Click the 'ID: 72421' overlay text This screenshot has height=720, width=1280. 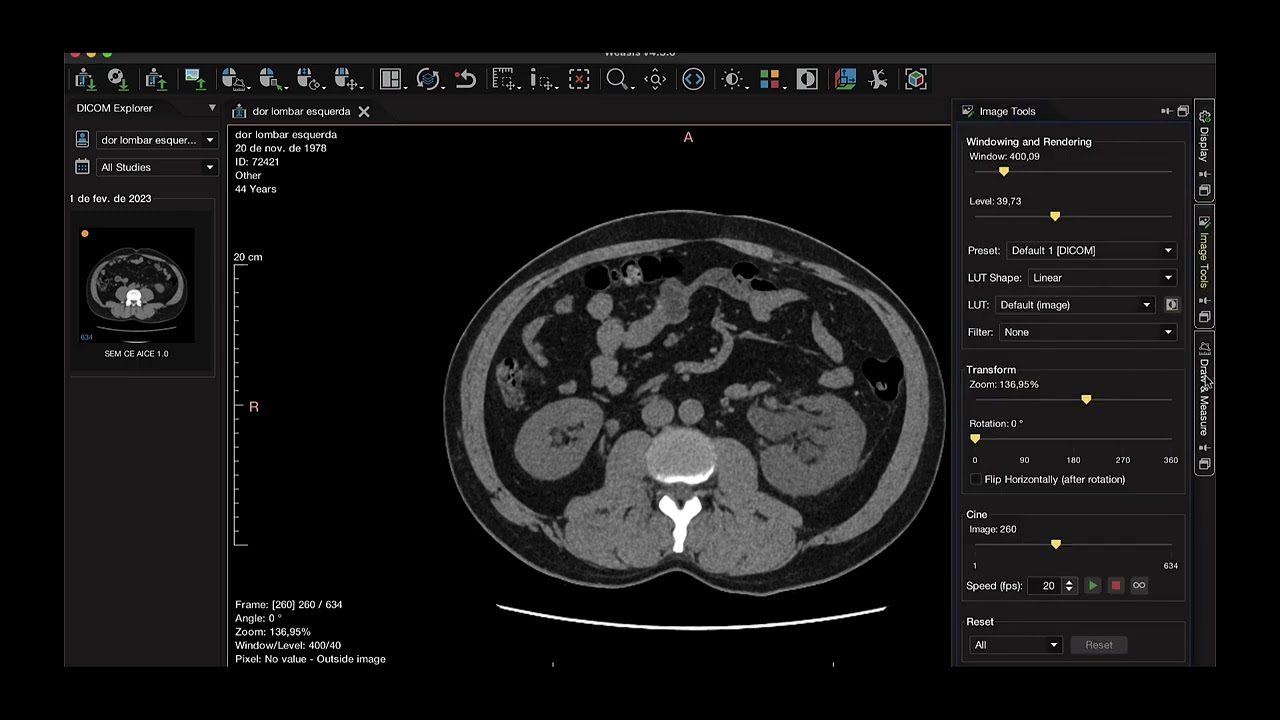click(257, 162)
